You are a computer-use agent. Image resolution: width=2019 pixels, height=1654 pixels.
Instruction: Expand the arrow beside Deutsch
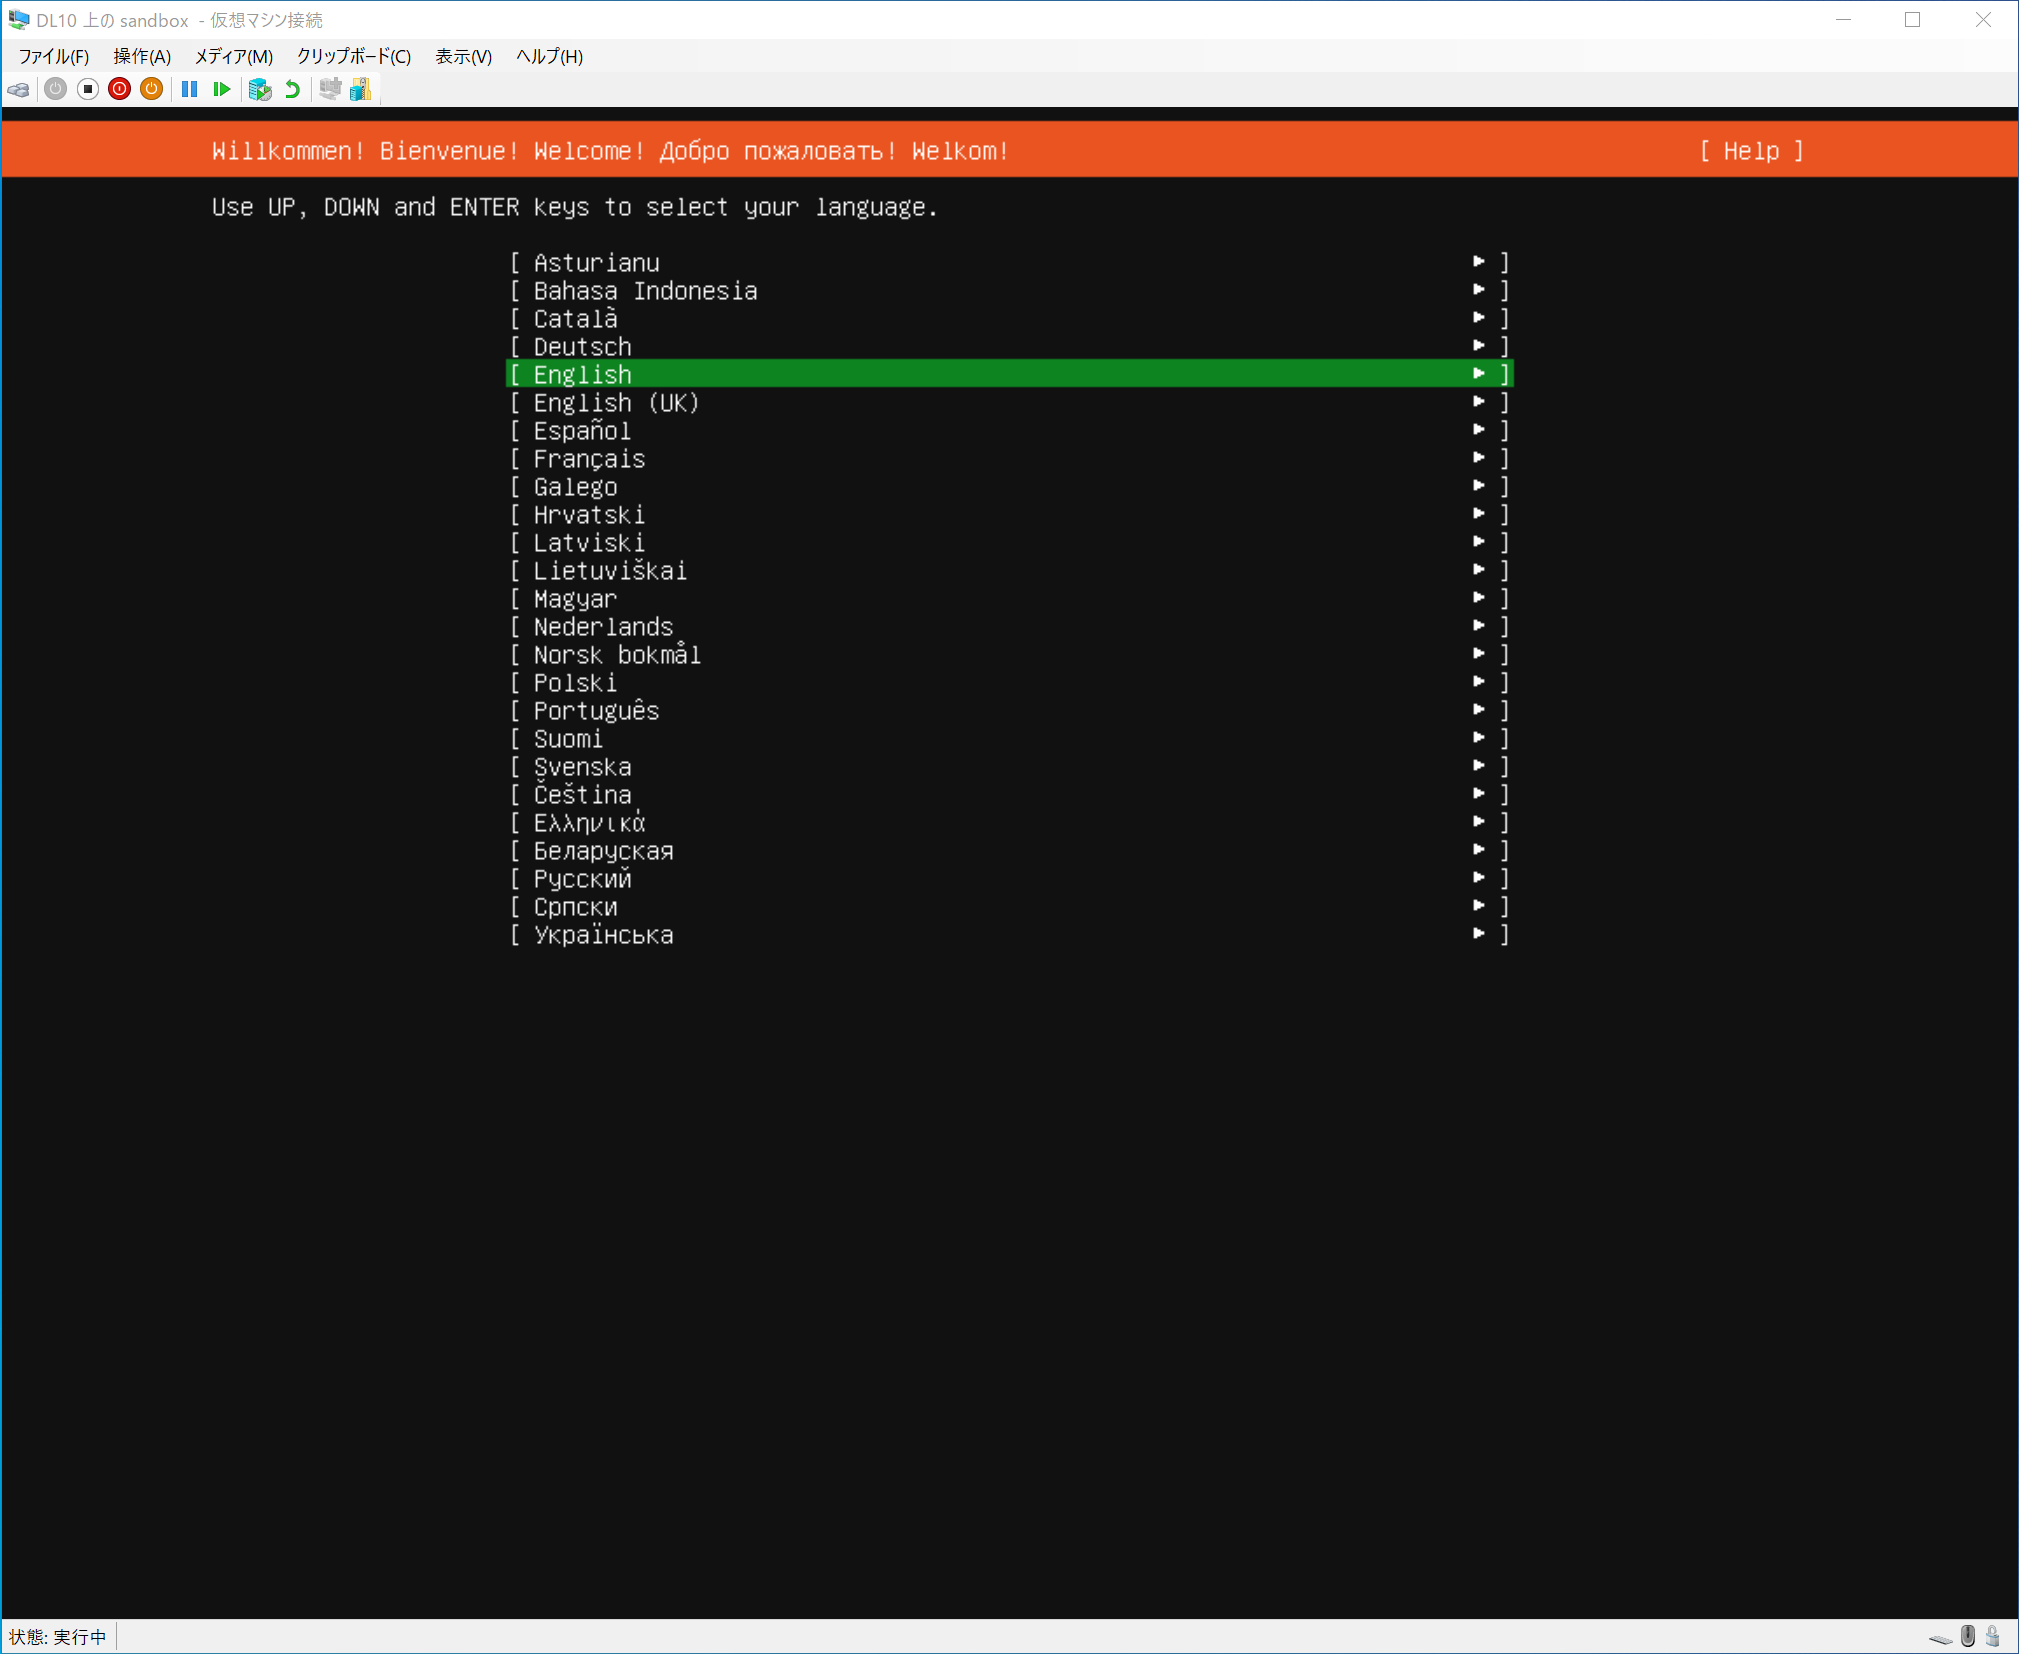point(1478,346)
